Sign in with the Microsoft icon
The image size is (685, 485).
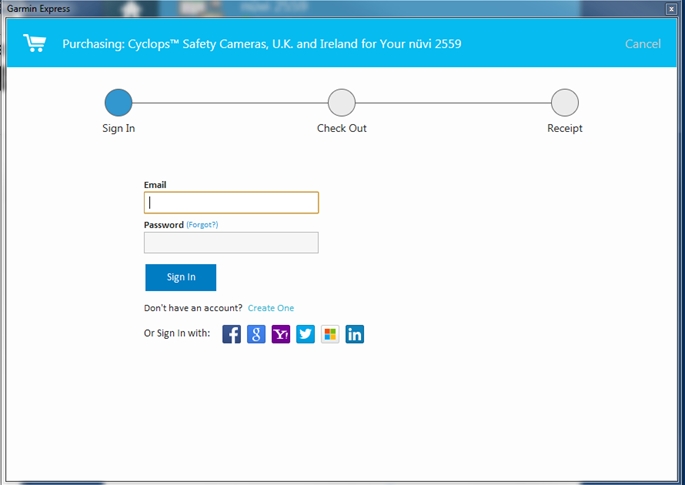330,334
